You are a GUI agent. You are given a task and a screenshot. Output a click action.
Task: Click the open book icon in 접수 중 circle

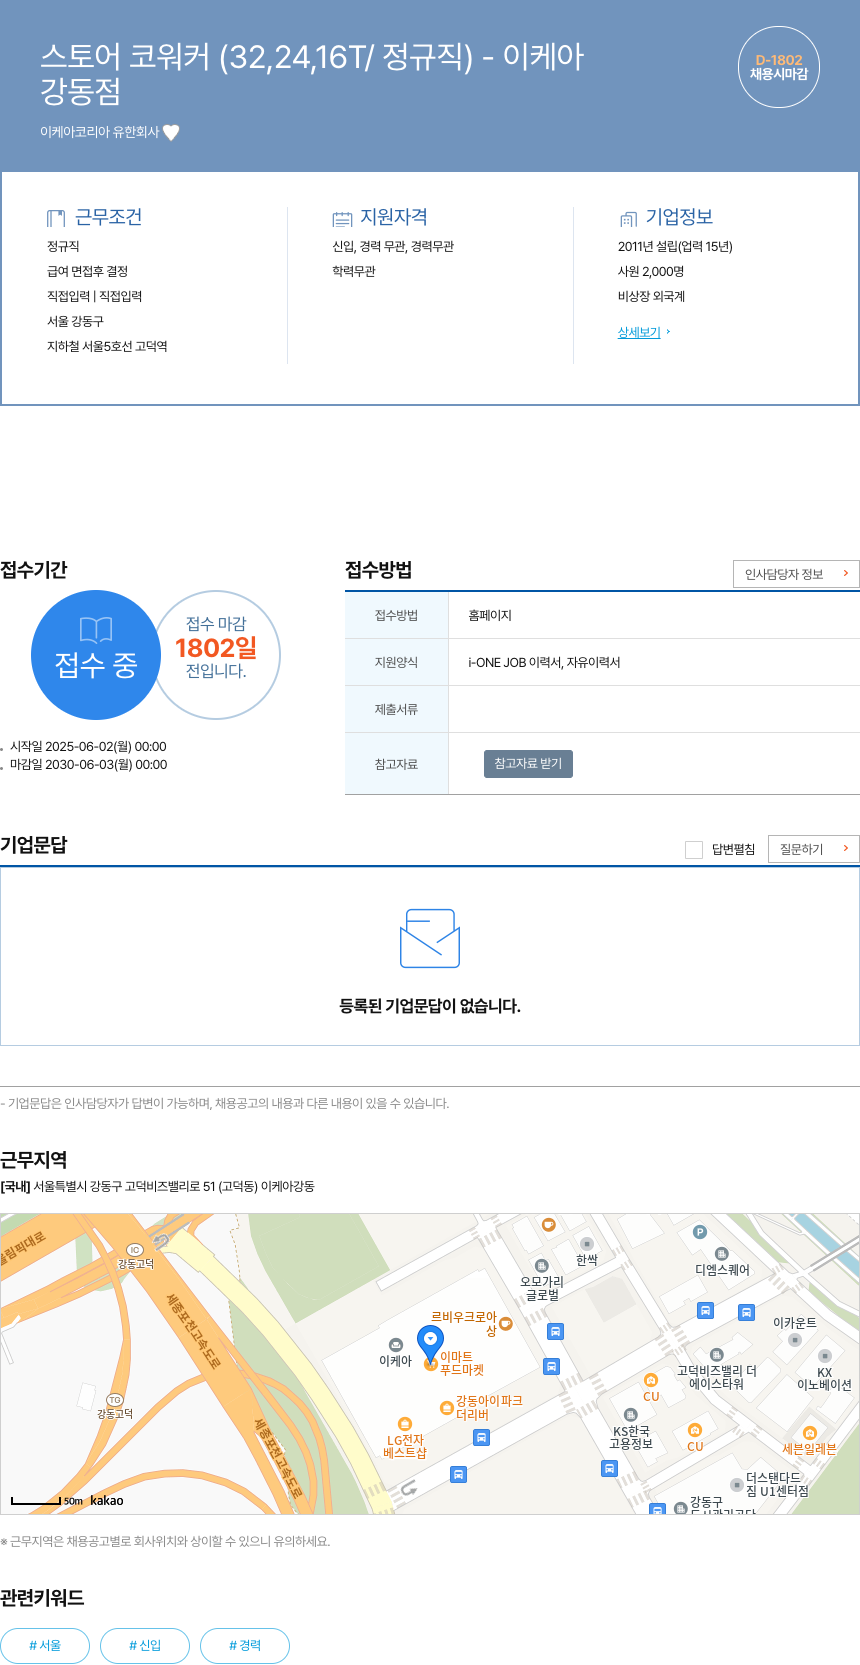tap(96, 629)
